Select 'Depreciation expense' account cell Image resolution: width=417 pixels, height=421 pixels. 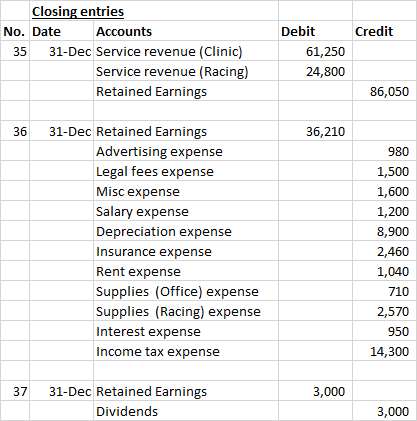click(x=186, y=231)
